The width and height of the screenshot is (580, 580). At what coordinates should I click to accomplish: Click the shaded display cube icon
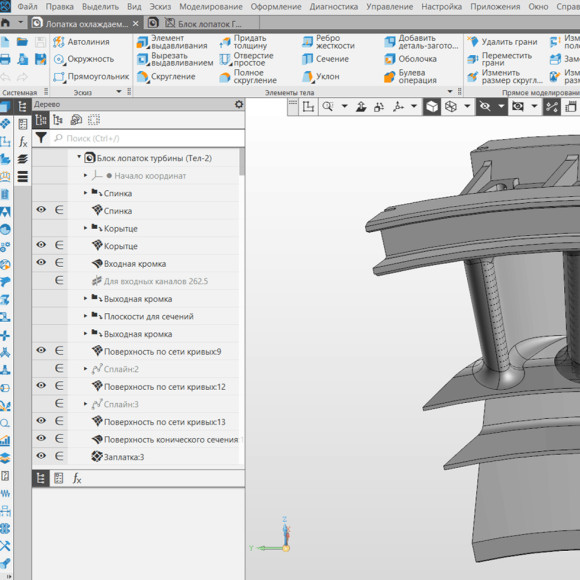click(x=432, y=107)
